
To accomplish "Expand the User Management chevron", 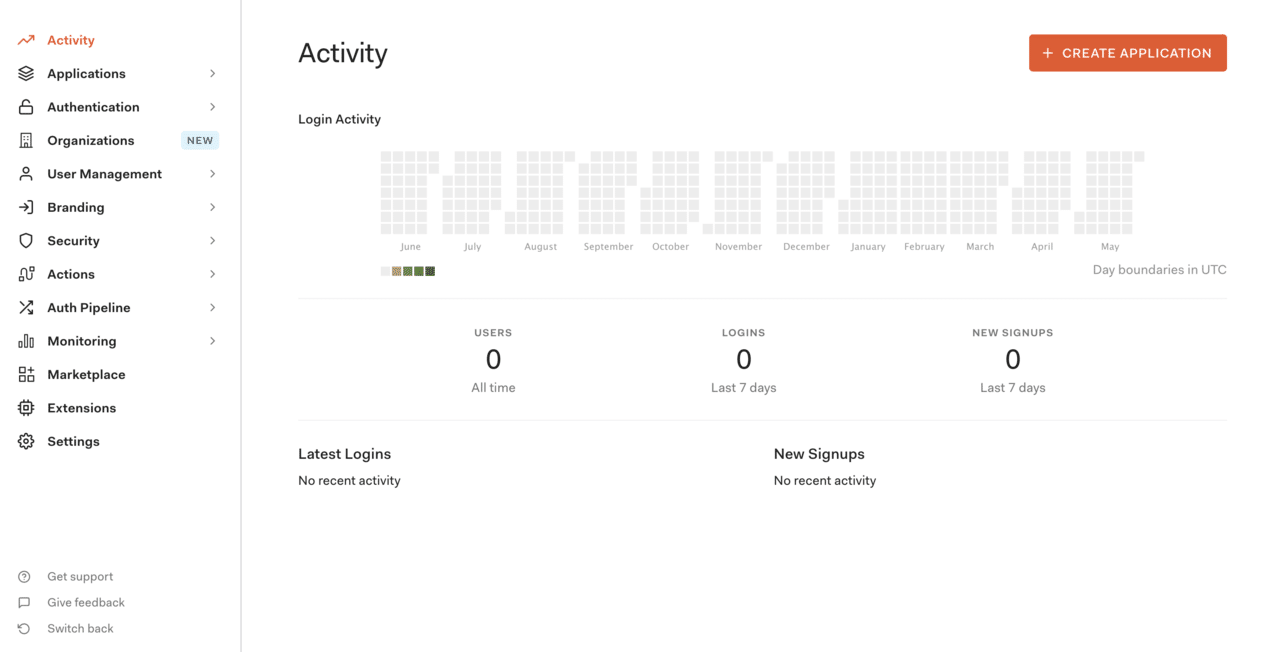I will pos(213,174).
